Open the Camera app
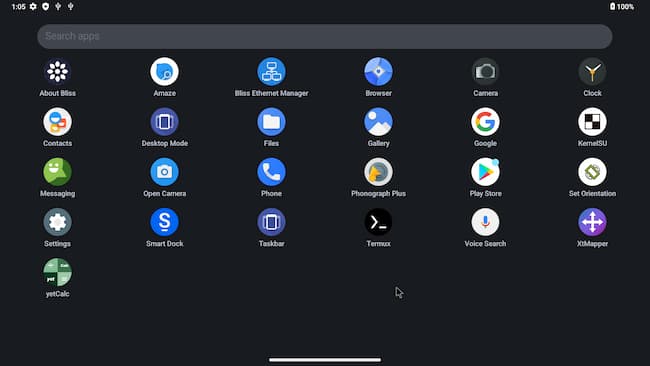 pos(485,72)
